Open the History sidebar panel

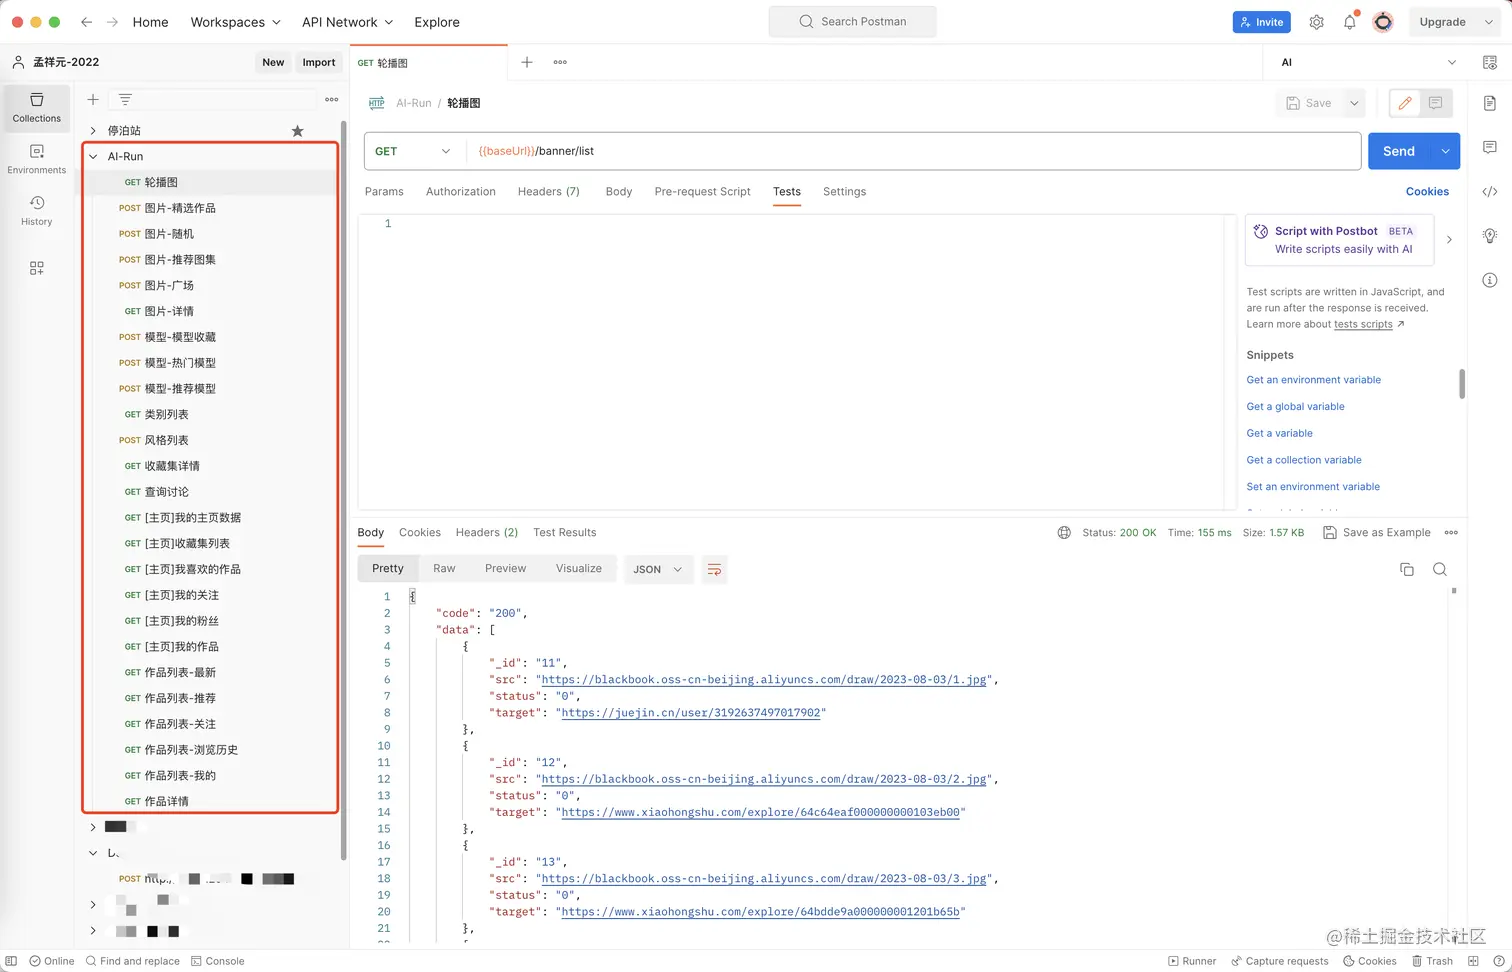[x=36, y=211]
